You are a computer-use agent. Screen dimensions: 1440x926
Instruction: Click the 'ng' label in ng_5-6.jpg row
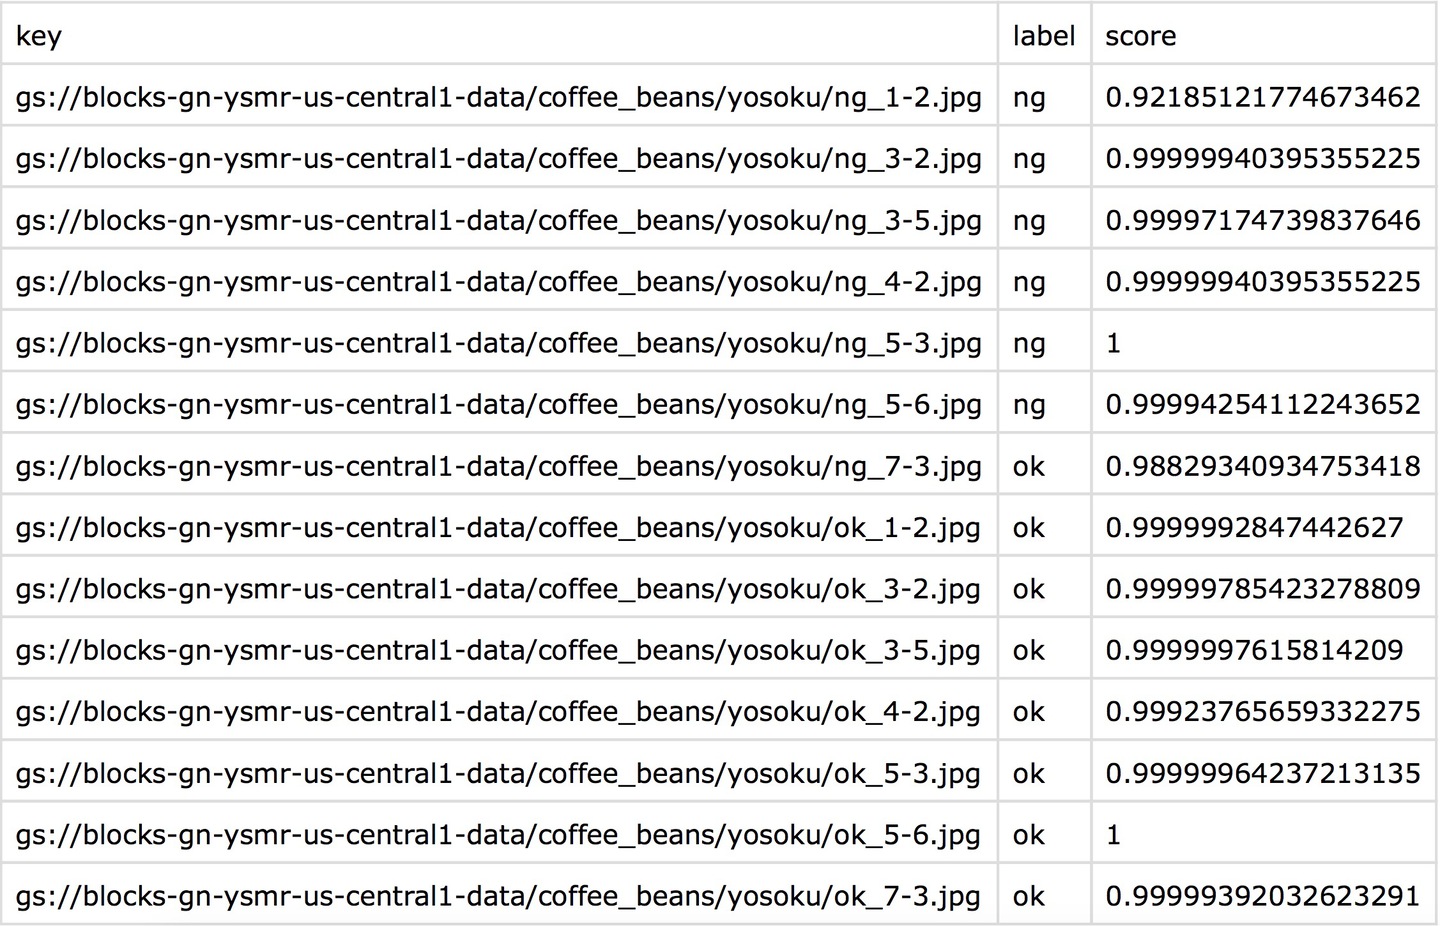click(x=1029, y=406)
